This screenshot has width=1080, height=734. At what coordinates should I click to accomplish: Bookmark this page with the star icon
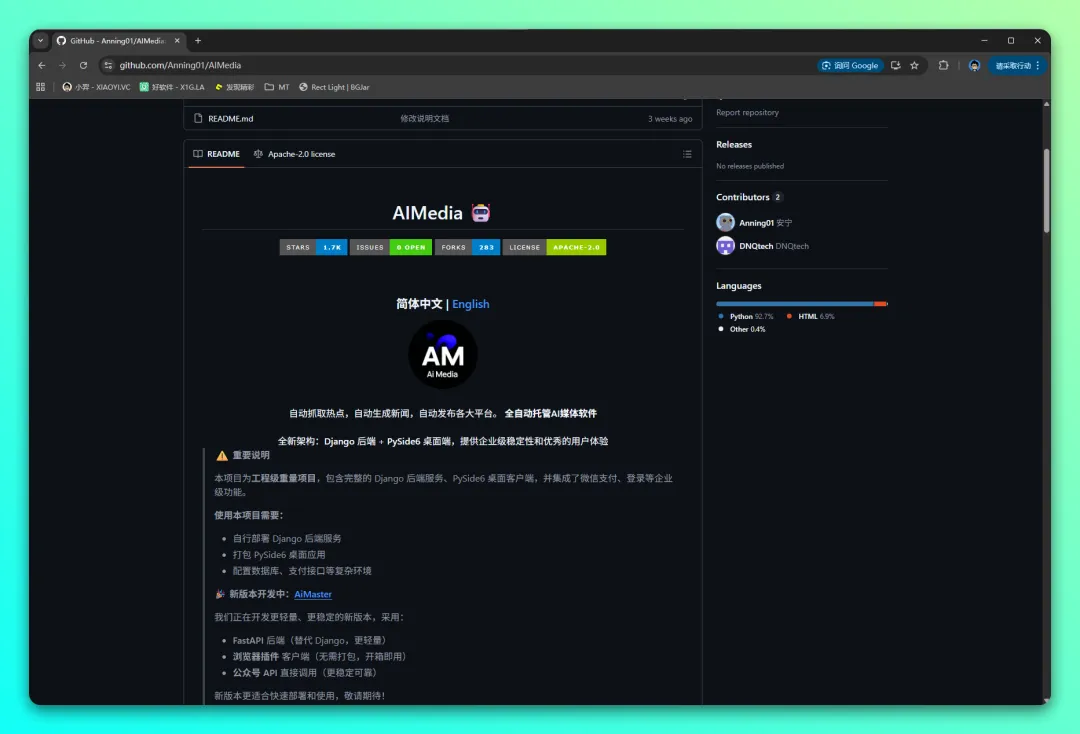pos(915,65)
